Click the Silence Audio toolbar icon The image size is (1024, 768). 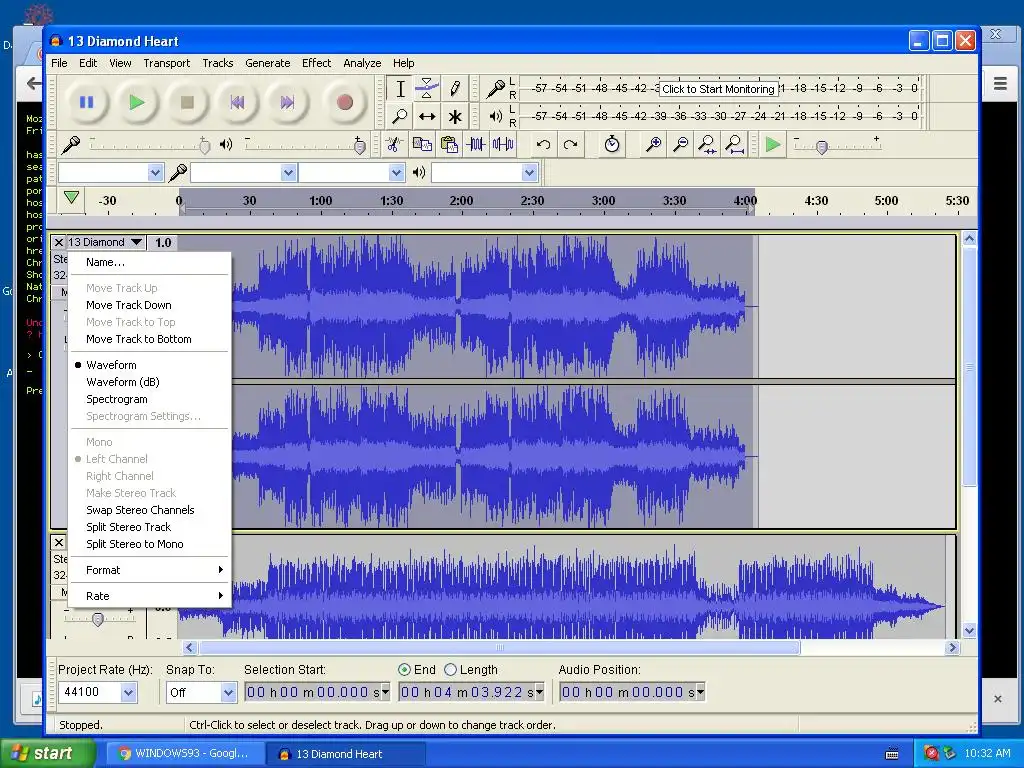(x=502, y=145)
